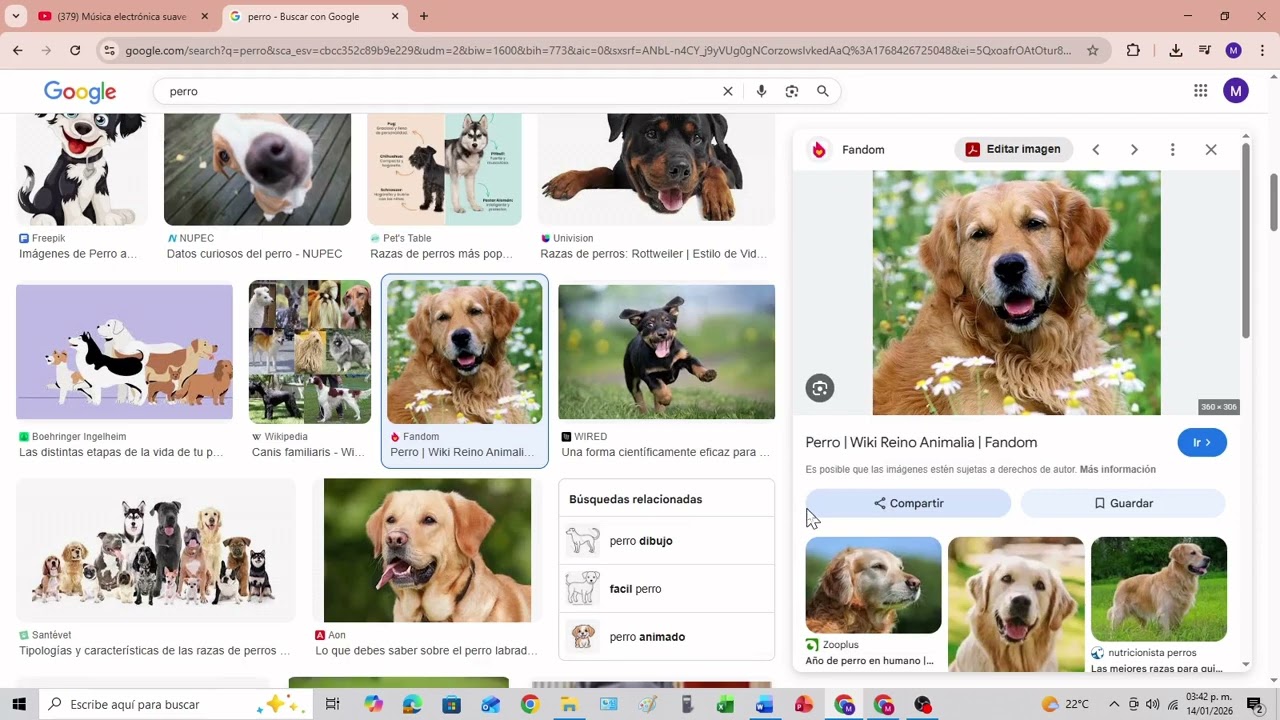Select related search perro dibujo

(x=666, y=541)
